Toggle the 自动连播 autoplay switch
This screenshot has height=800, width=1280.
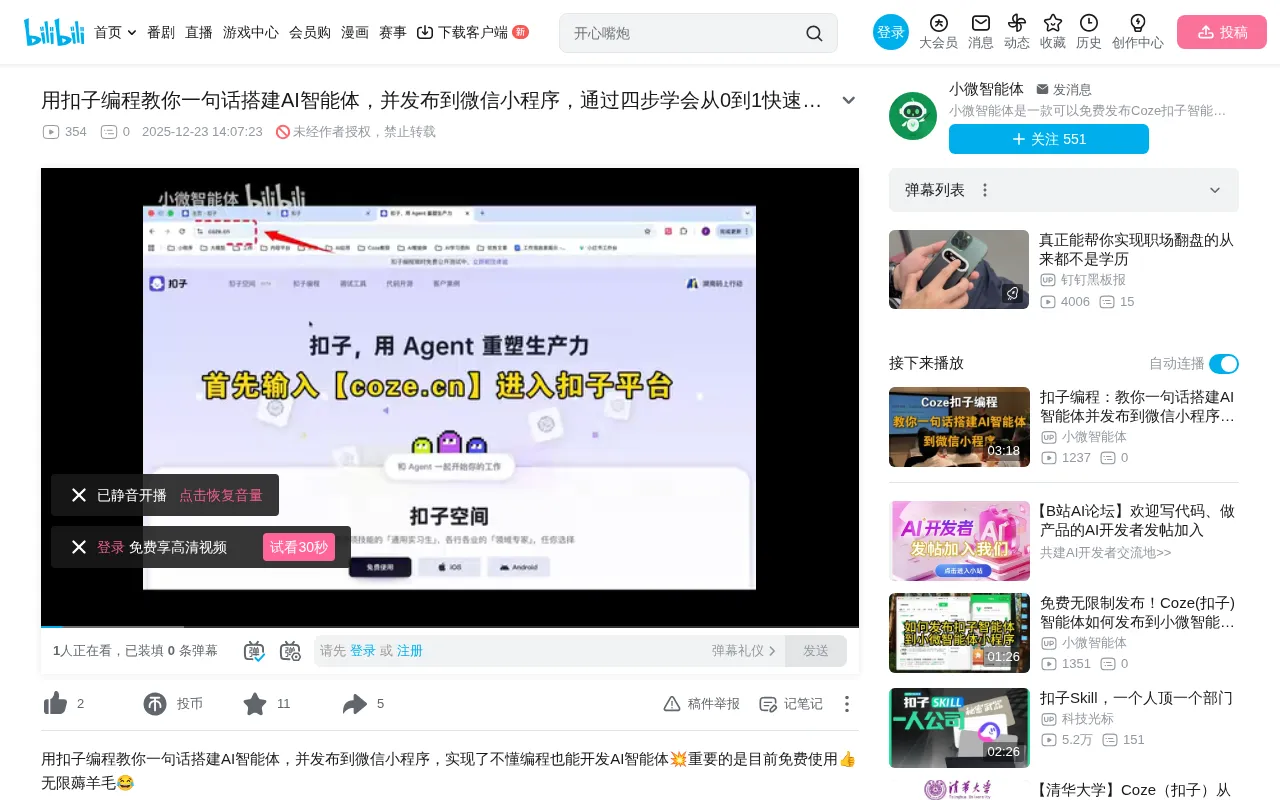1224,364
